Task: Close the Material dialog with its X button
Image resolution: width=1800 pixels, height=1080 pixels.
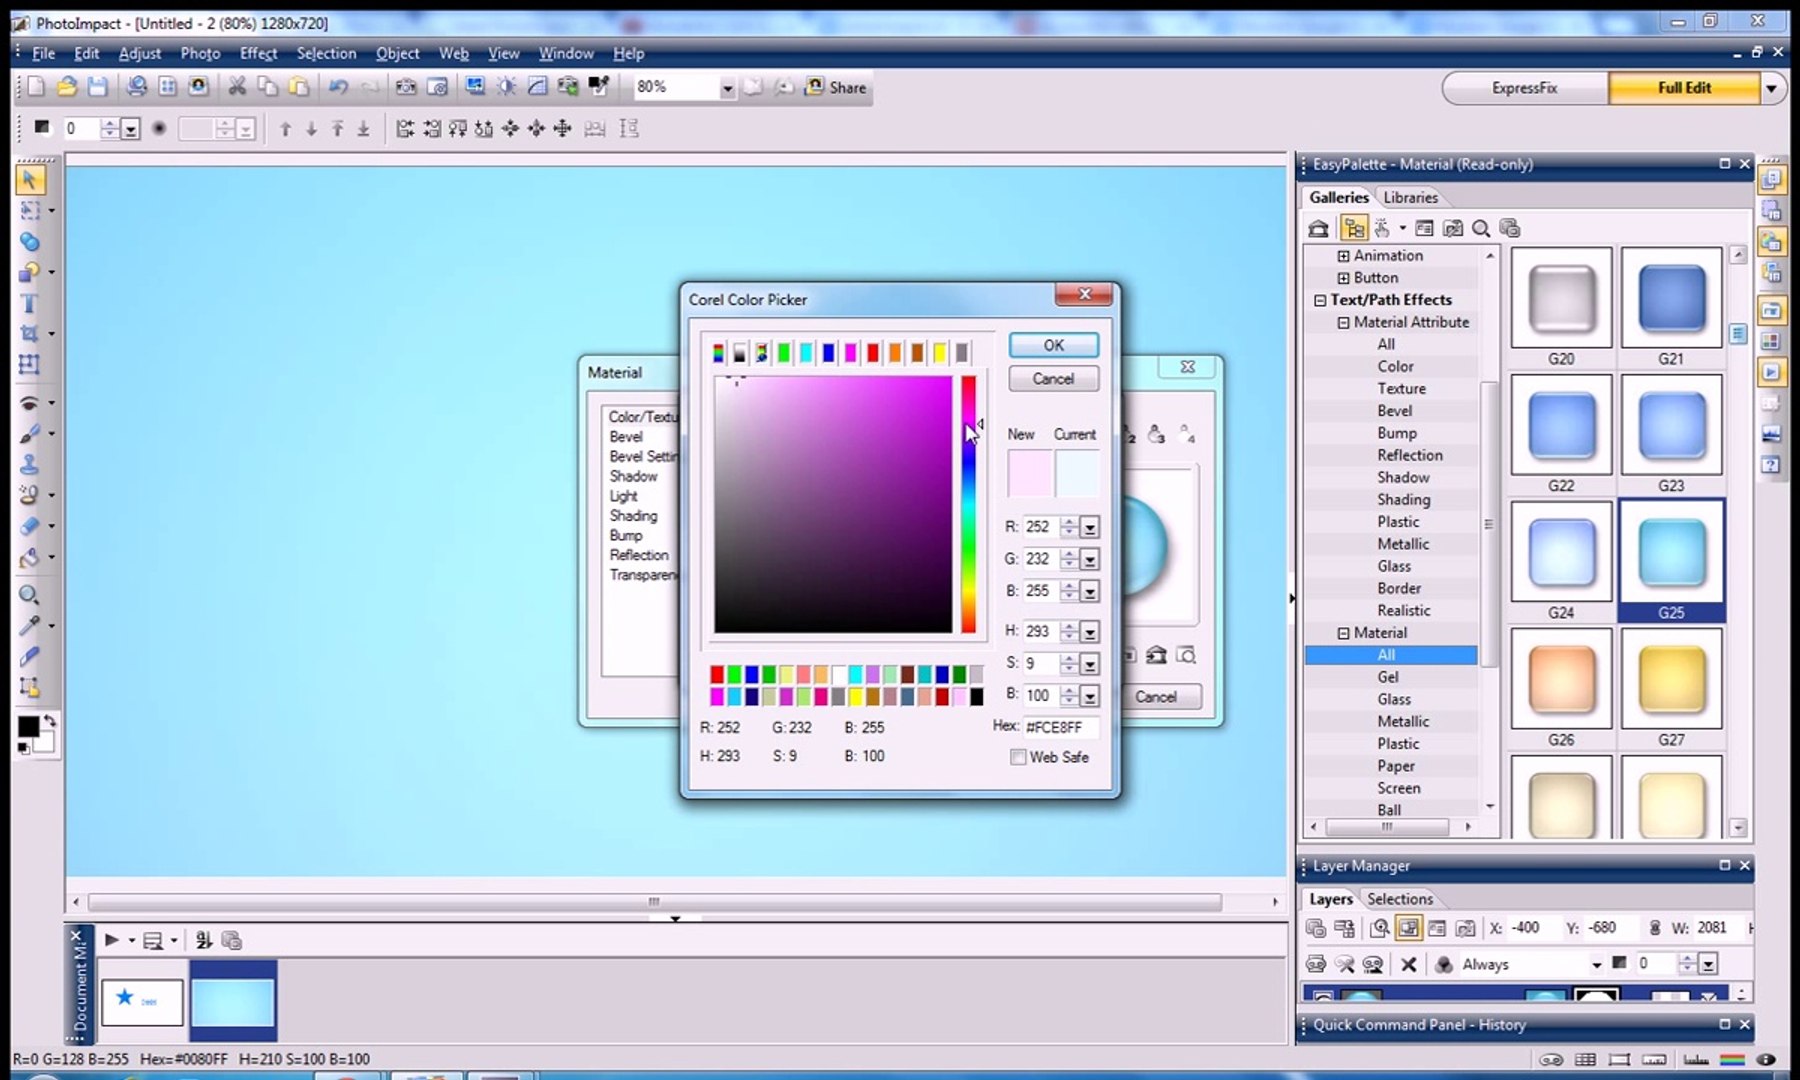Action: 1187,368
